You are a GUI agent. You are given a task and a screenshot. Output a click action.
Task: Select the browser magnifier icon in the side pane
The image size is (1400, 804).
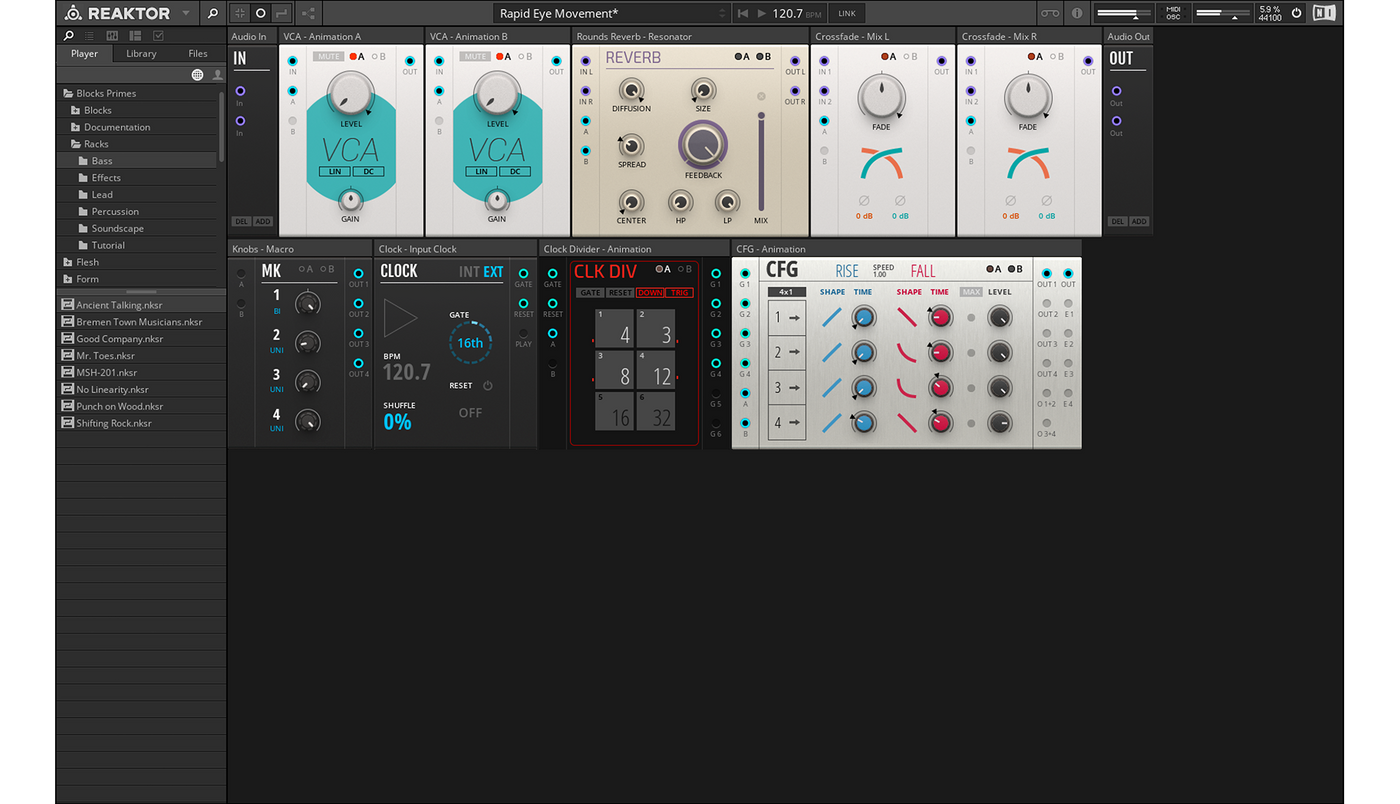click(69, 35)
